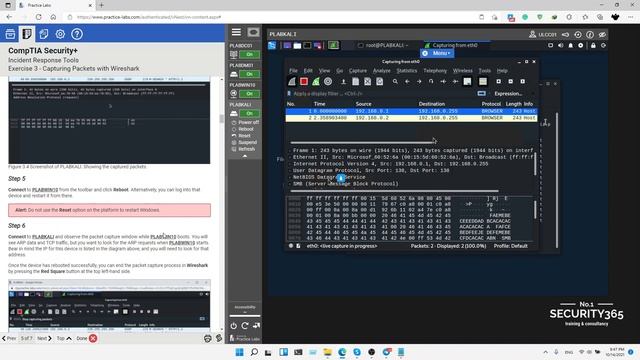Click the browser address bar
640x360 pixels.
(269, 17)
